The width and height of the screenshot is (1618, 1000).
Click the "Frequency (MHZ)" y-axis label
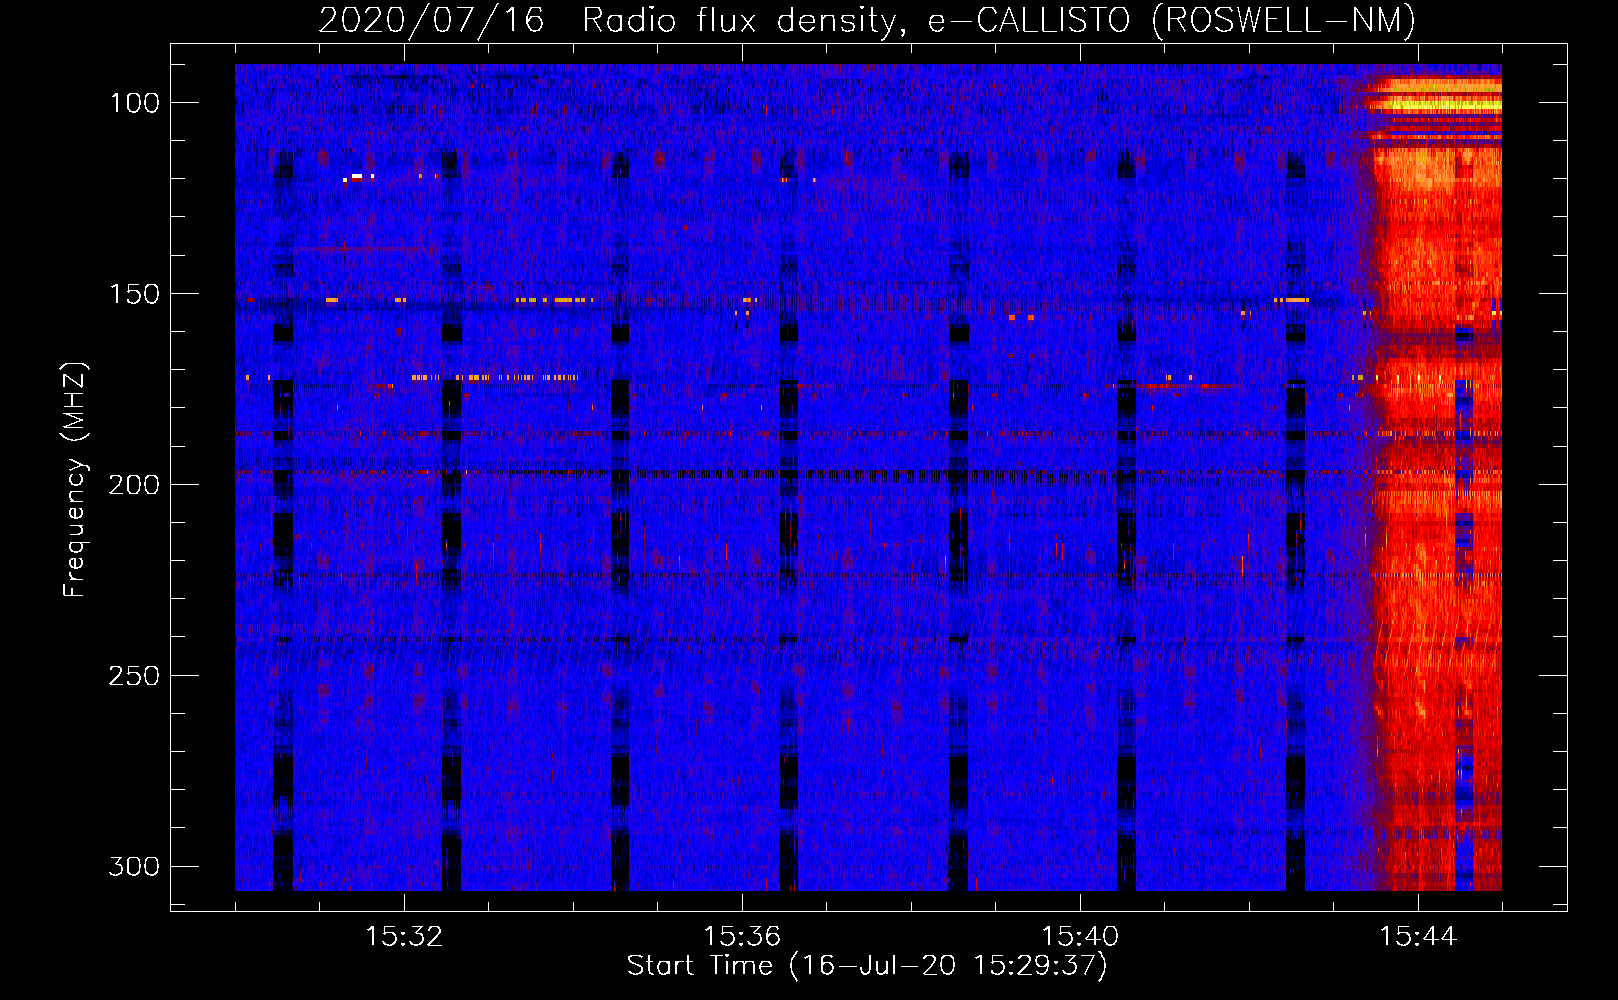75,480
